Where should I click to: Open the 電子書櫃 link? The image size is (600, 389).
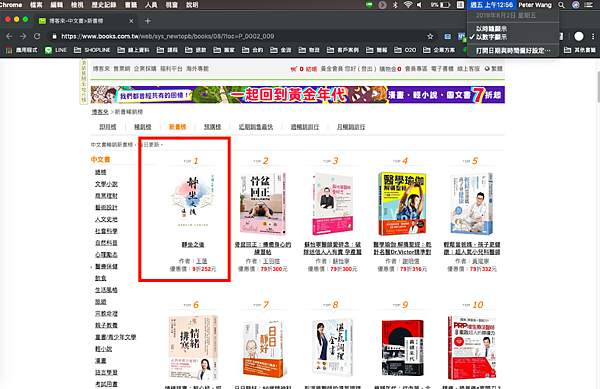pyautogui.click(x=442, y=69)
